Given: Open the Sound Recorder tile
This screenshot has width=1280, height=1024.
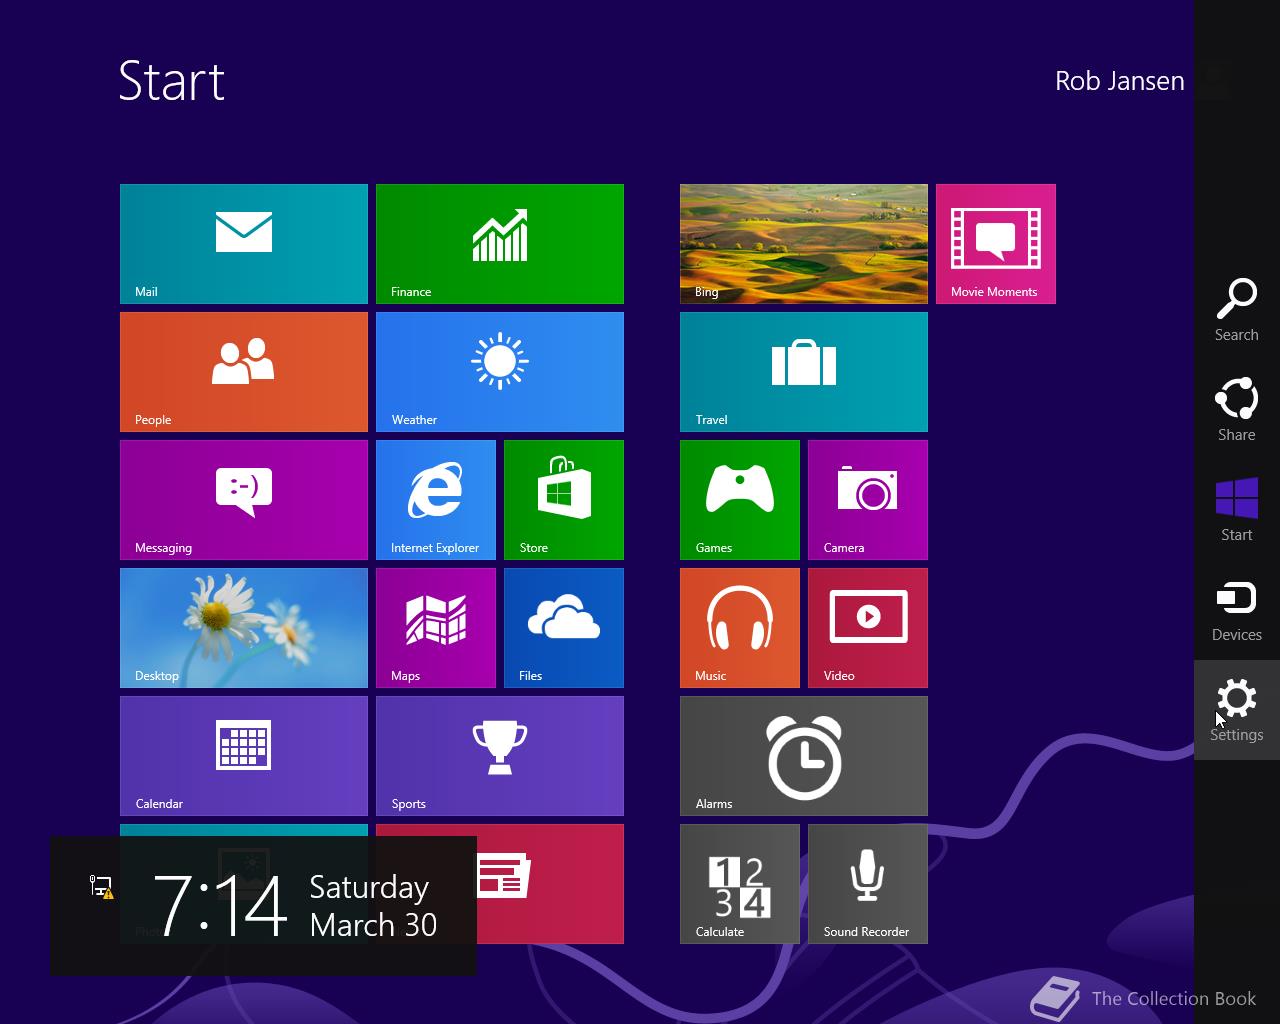Looking at the screenshot, I should click(x=868, y=884).
